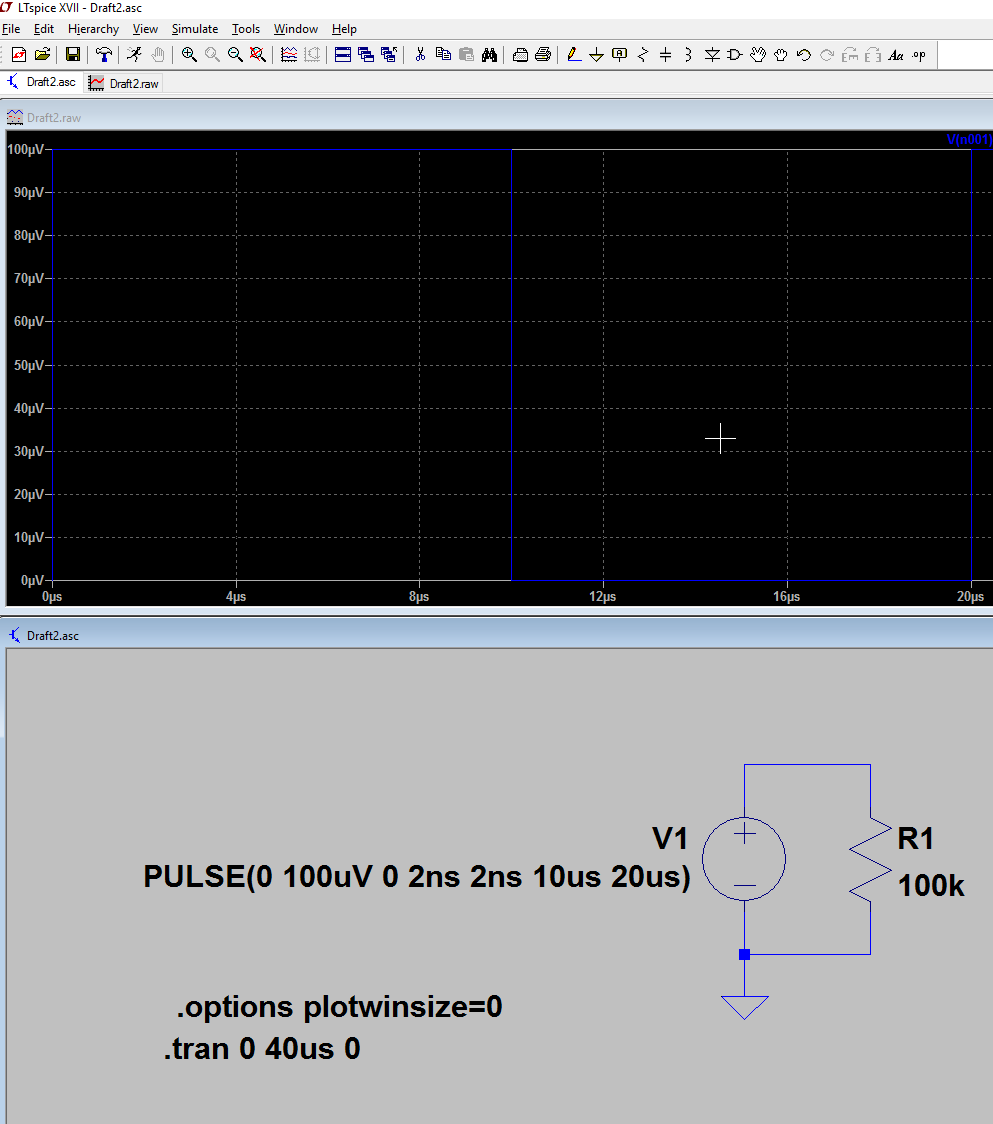Click the R1 resistor symbol

[x=870, y=859]
